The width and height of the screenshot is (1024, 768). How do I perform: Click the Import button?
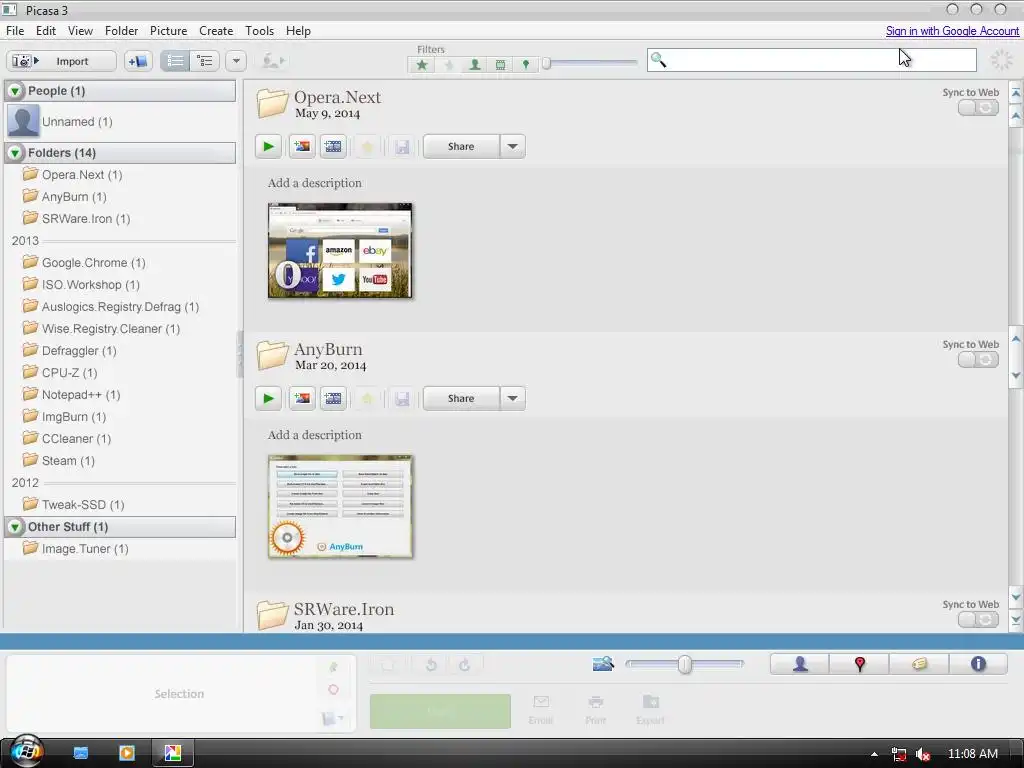click(x=61, y=61)
